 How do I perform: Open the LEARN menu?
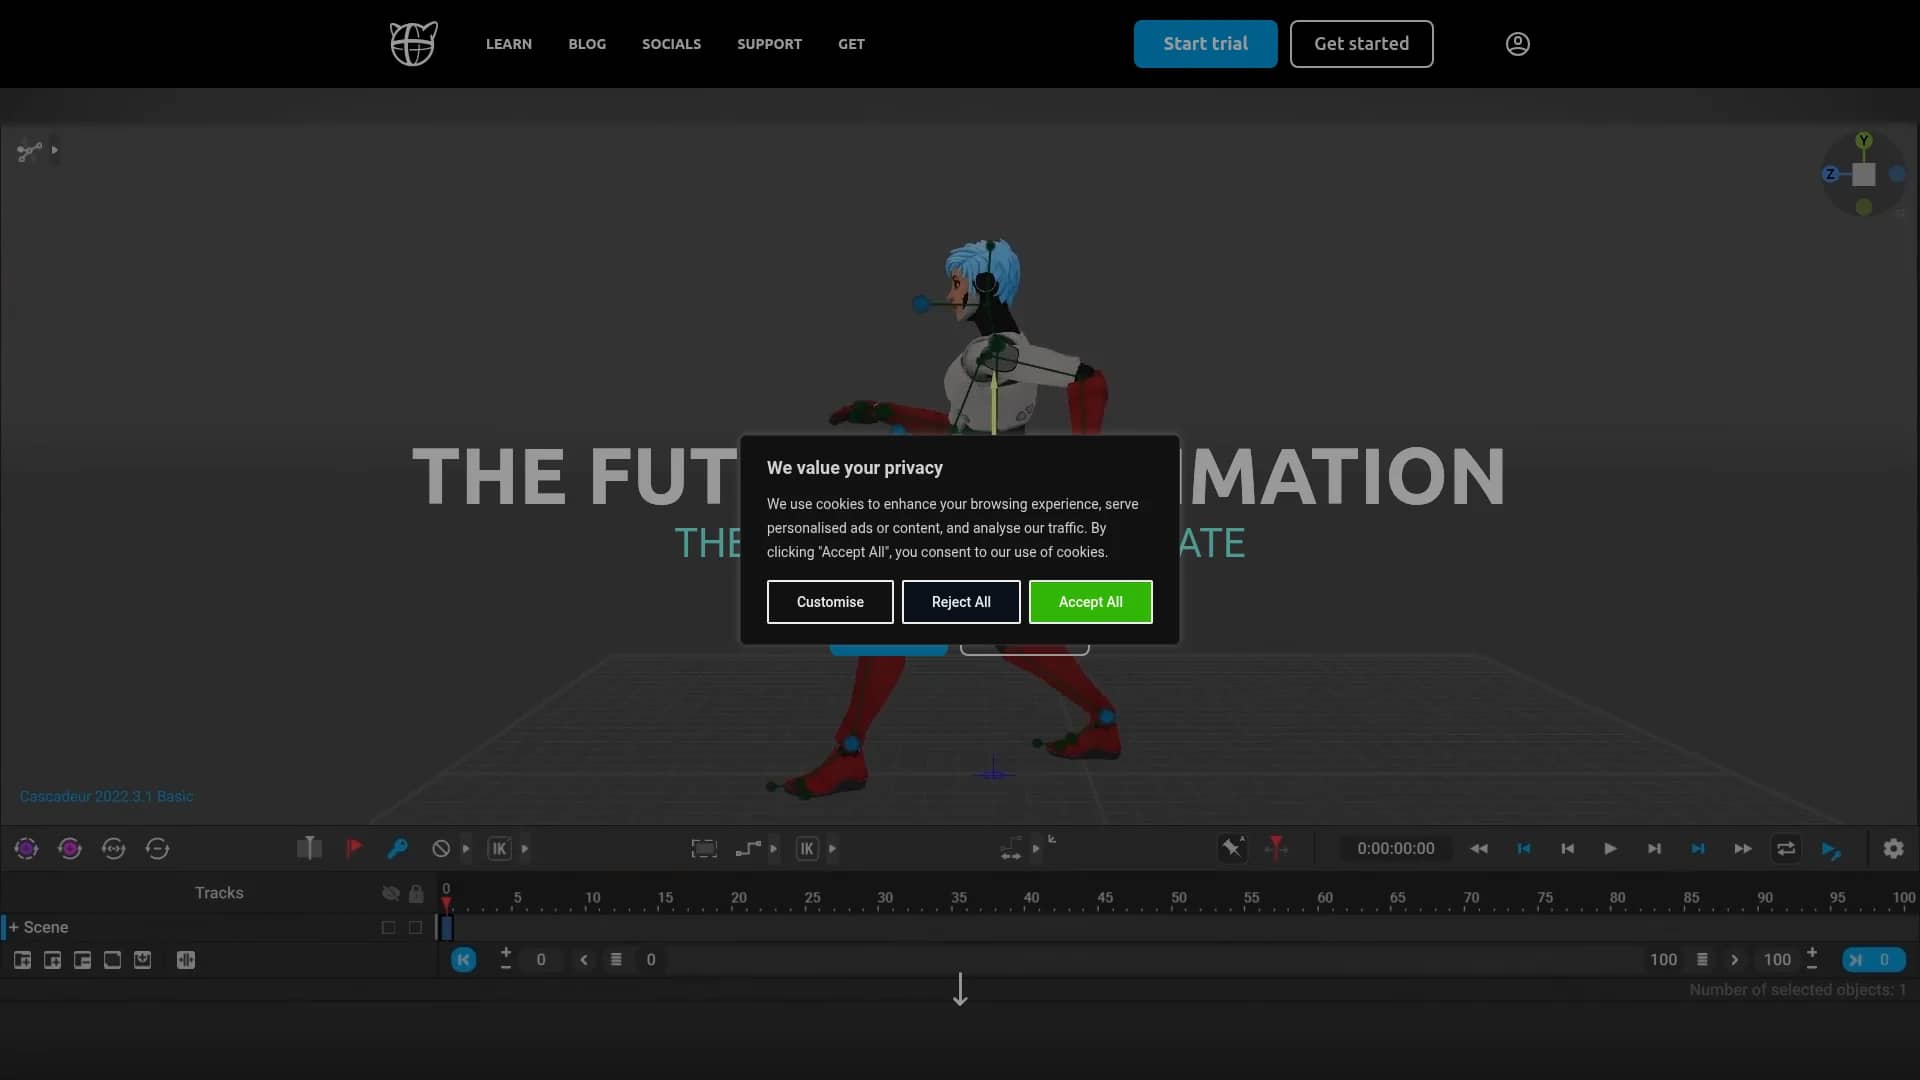pyautogui.click(x=509, y=44)
